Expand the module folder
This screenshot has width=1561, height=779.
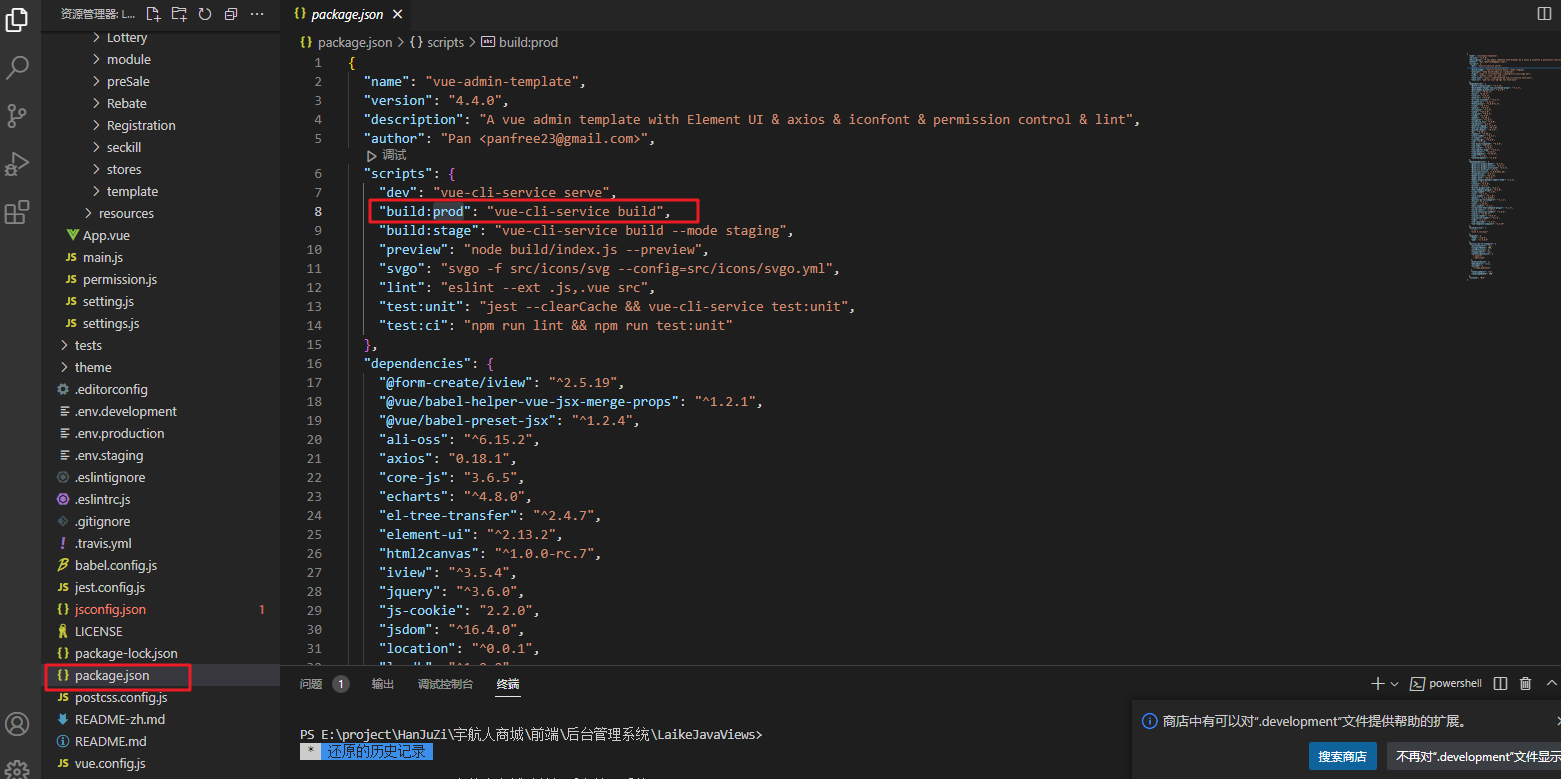(129, 59)
